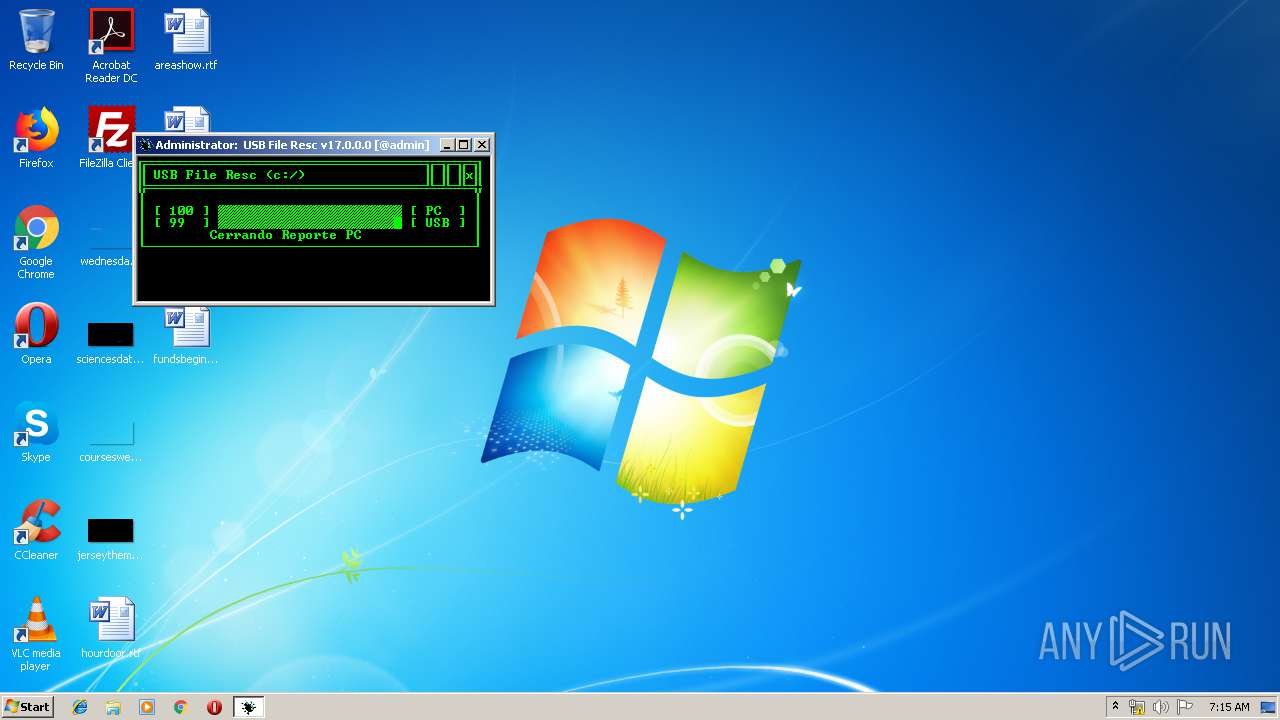The image size is (1280, 720).
Task: Launch Windows Media Player from taskbar
Action: pos(147,707)
